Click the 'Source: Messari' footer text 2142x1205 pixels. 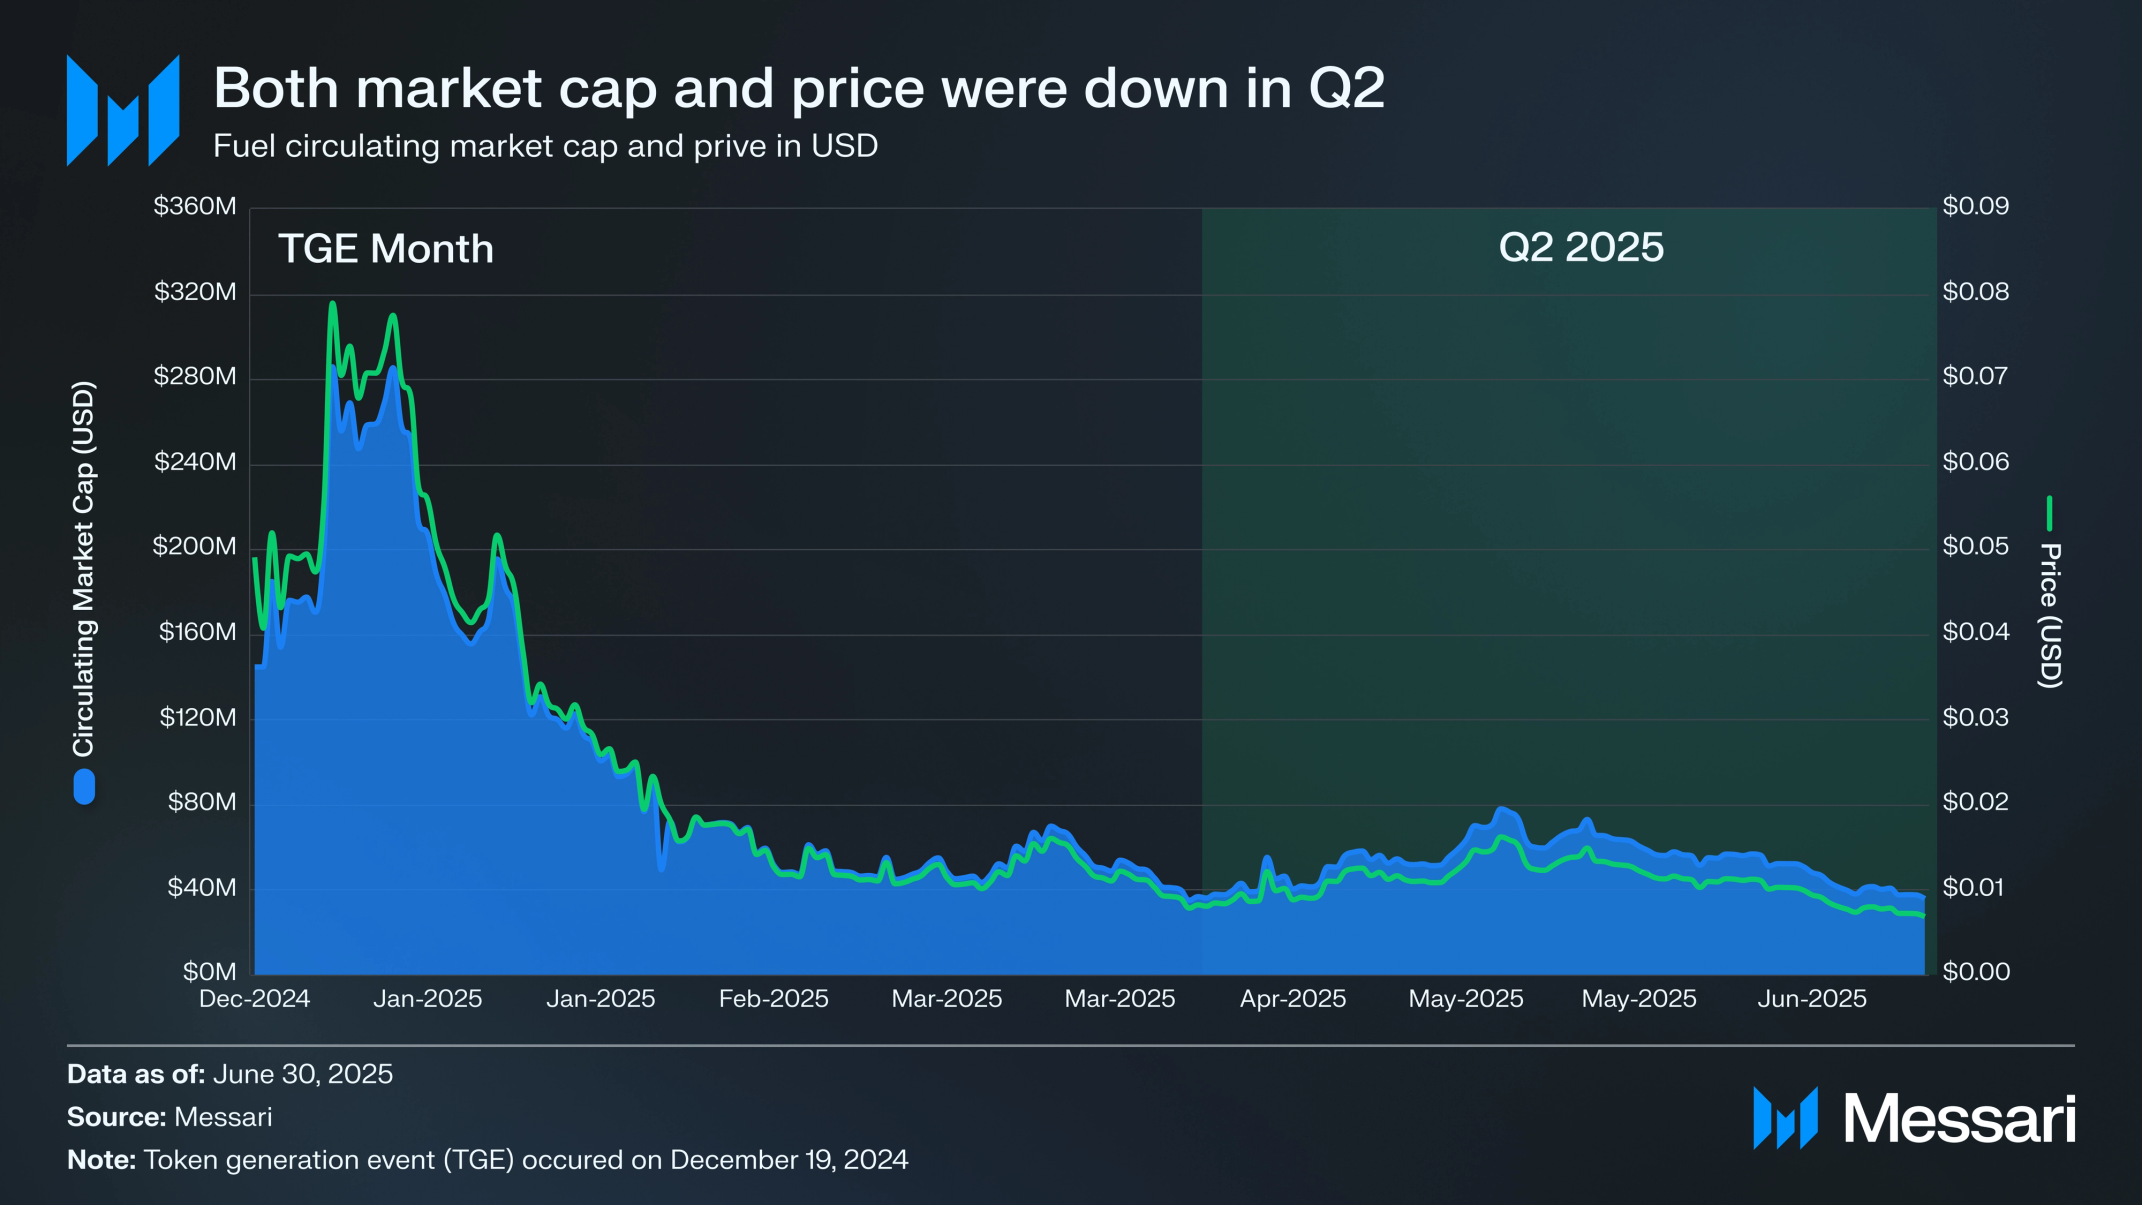[169, 1117]
